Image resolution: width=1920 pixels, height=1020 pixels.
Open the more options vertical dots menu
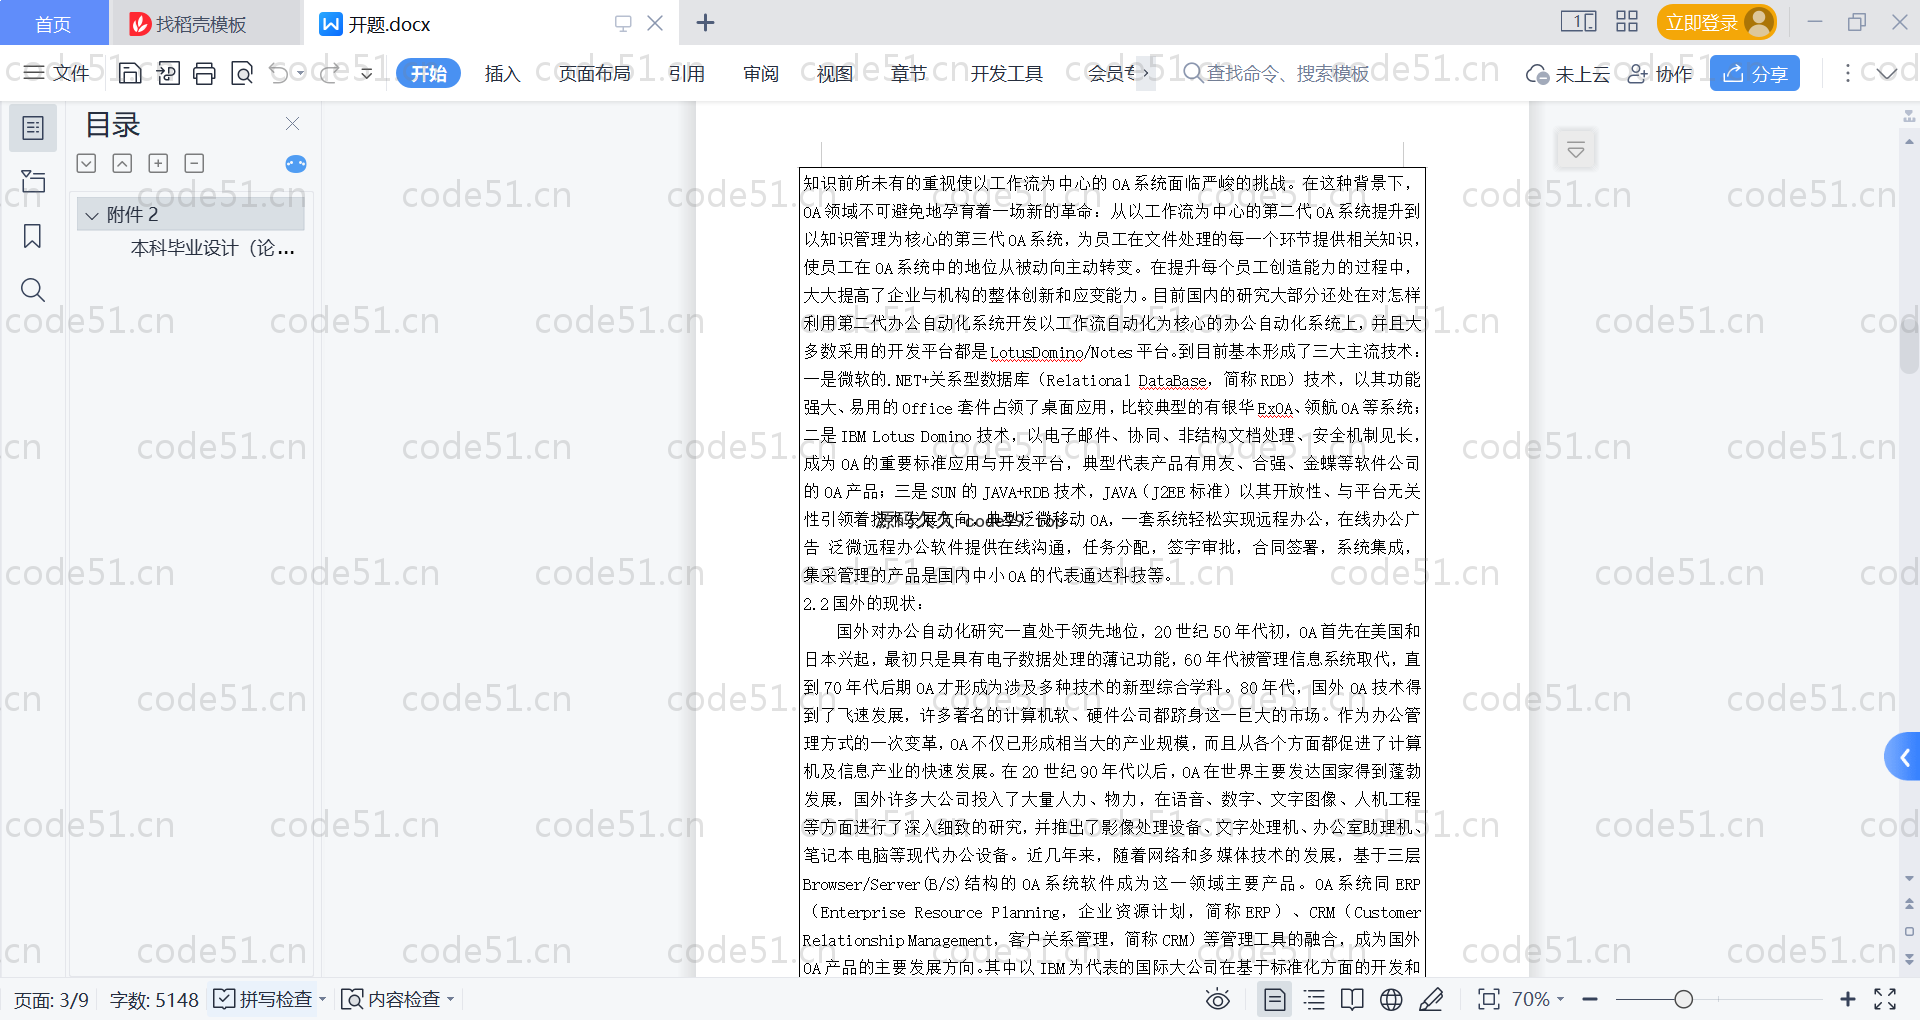(x=1847, y=73)
